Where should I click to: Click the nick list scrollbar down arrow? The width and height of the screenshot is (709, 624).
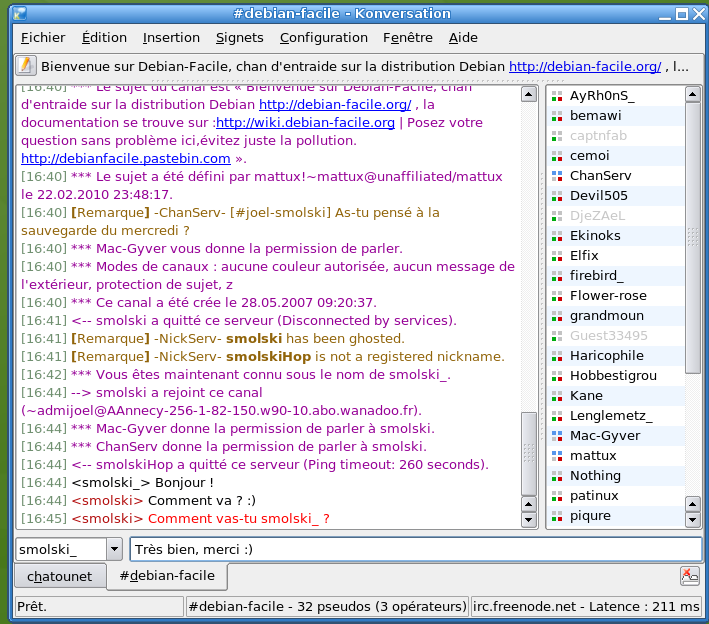click(x=692, y=518)
